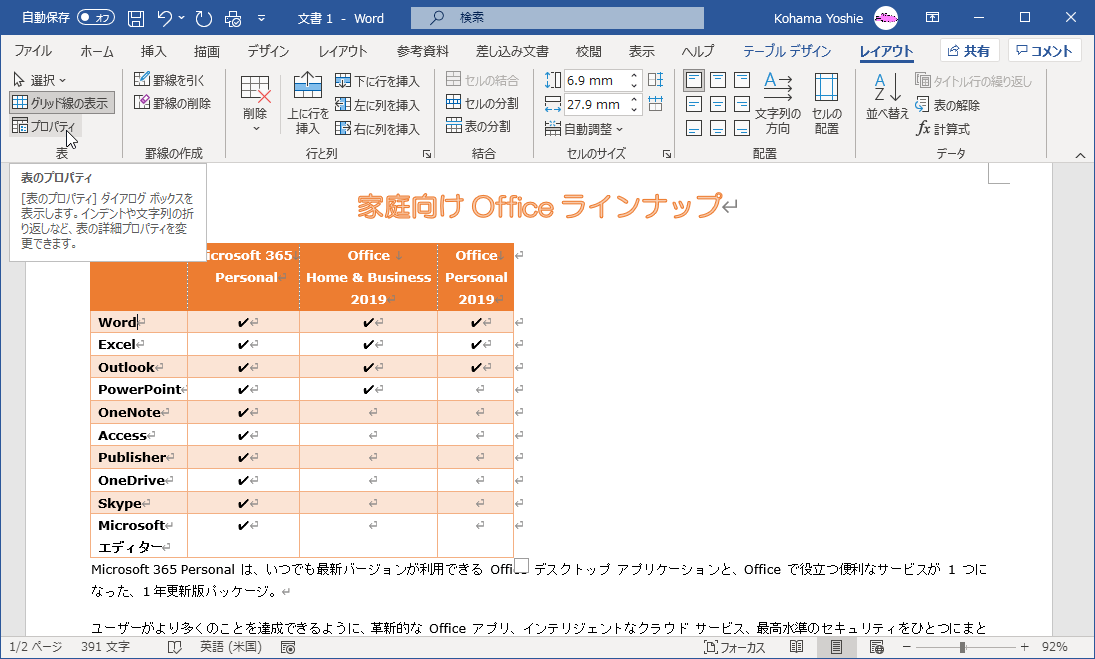Switch to the ホーム tab
Viewport: 1095px width, 659px height.
tap(97, 51)
